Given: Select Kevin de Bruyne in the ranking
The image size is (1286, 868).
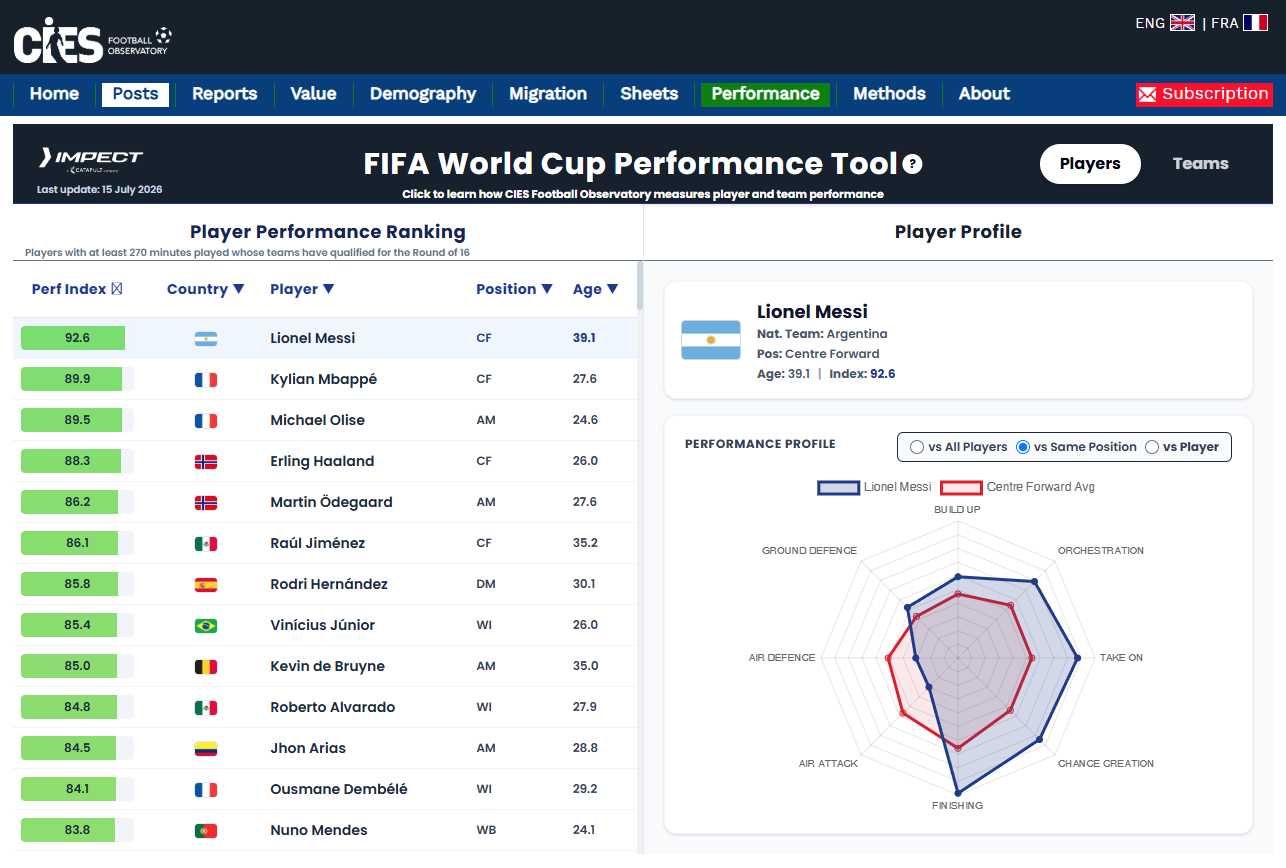Looking at the screenshot, I should pyautogui.click(x=324, y=666).
